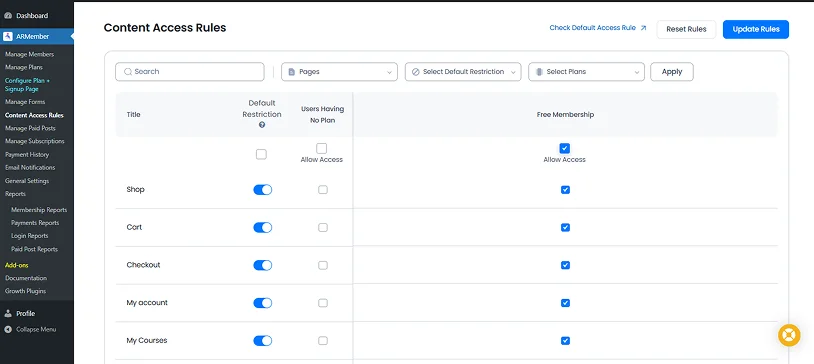Click the search magnifier icon
This screenshot has width=814, height=364.
(x=128, y=72)
